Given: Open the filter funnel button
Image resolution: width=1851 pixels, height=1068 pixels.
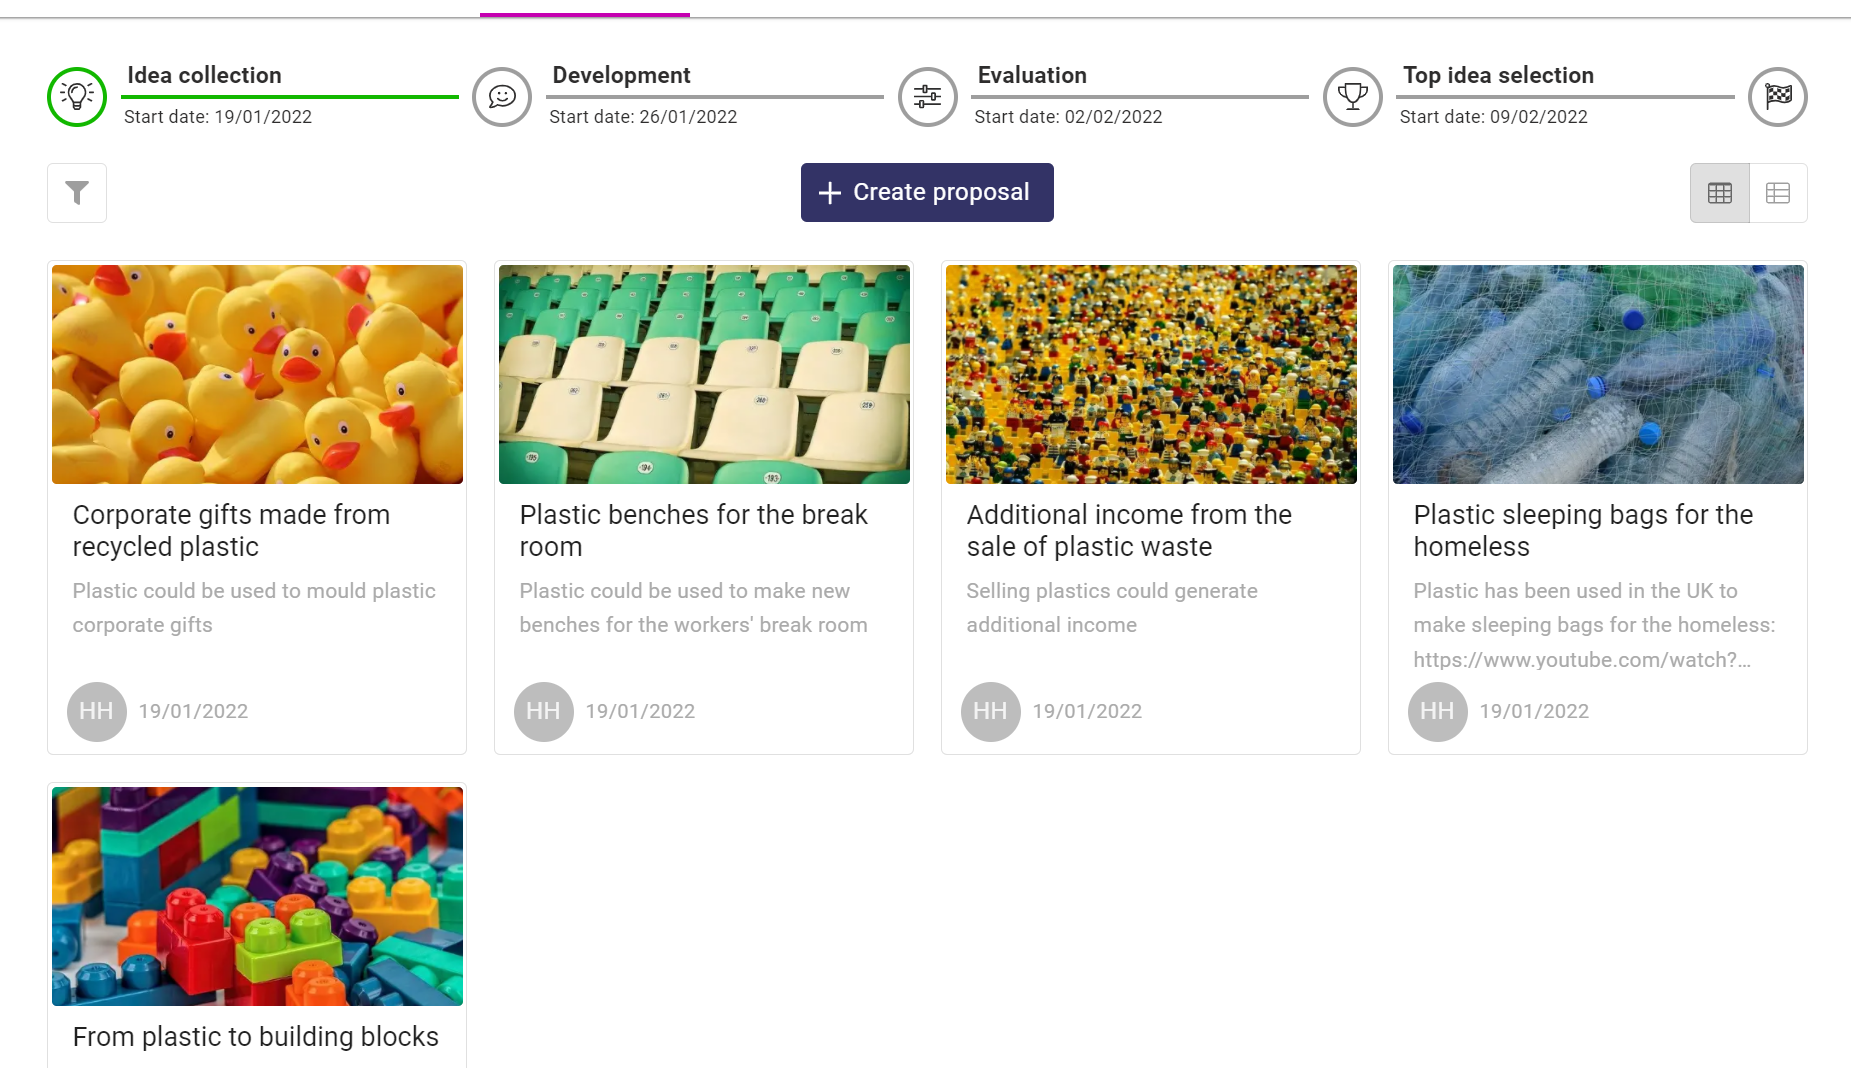Looking at the screenshot, I should pyautogui.click(x=77, y=193).
